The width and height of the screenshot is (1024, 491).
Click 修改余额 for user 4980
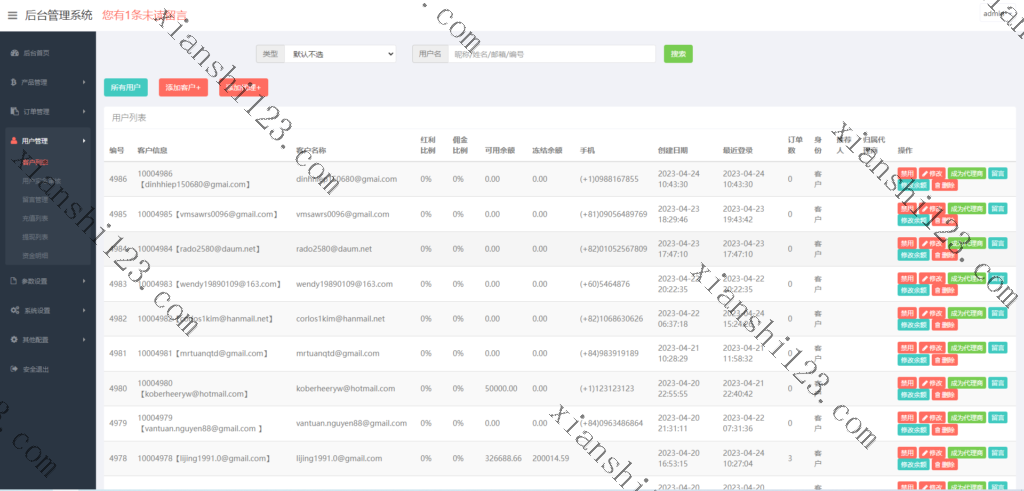click(x=914, y=395)
